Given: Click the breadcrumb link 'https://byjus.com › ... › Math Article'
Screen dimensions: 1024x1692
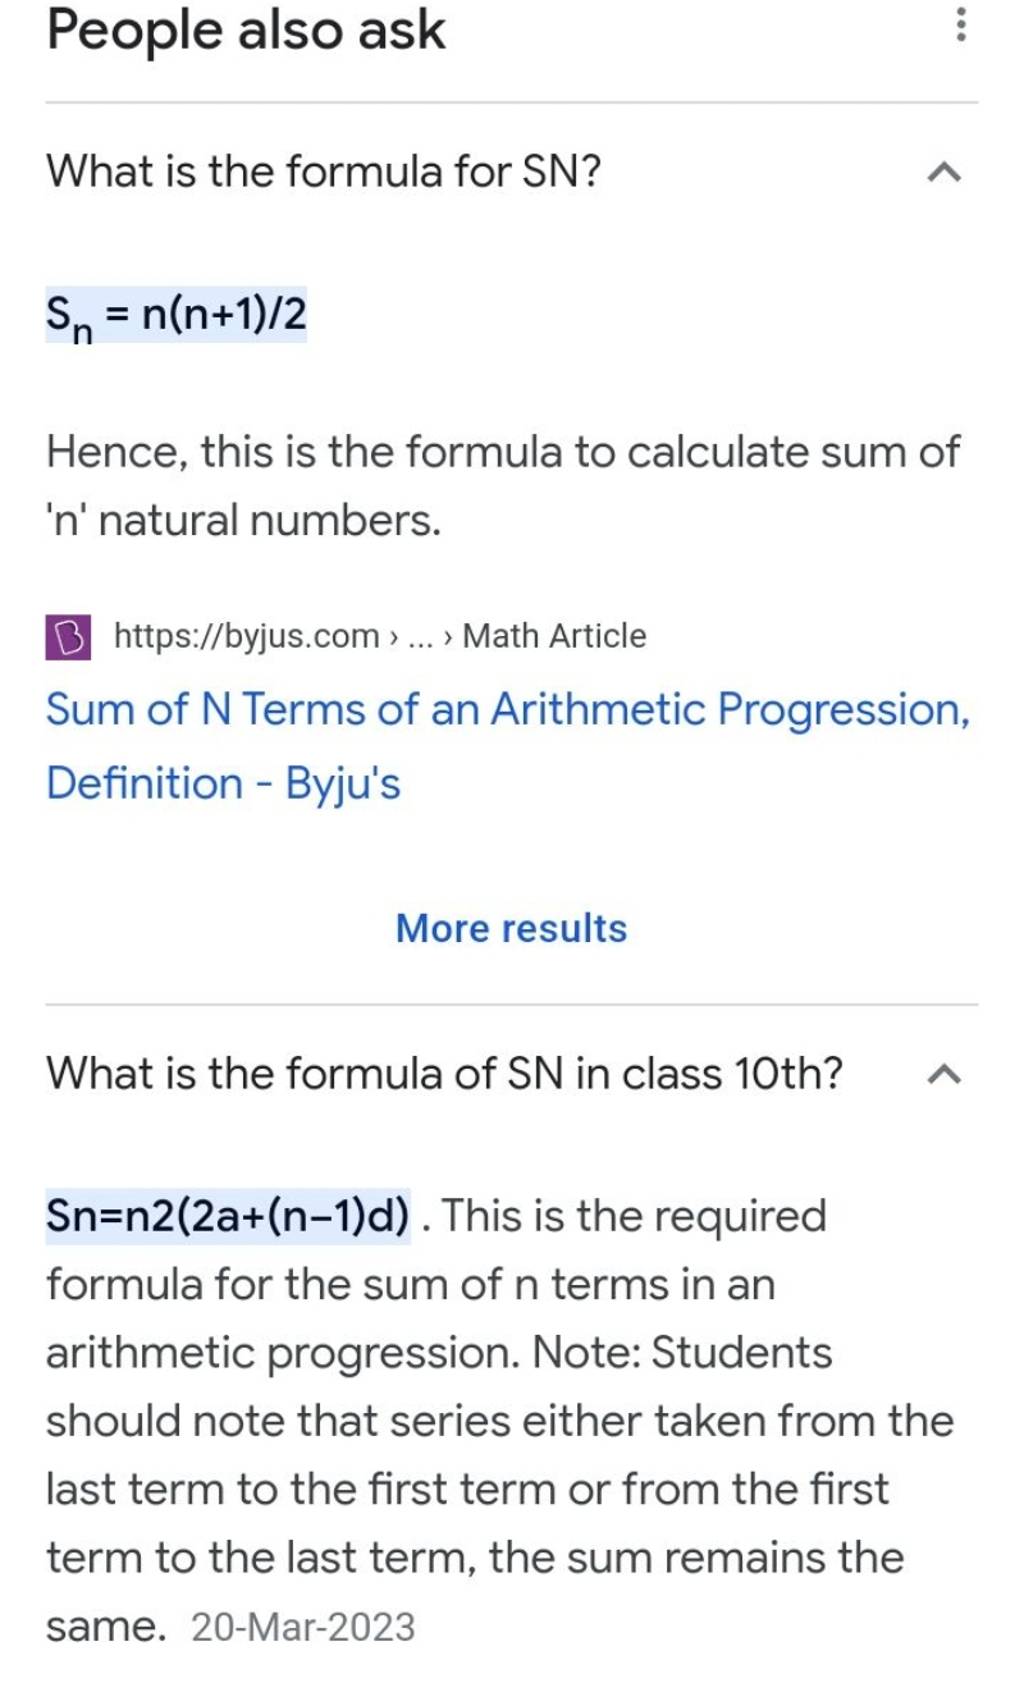Looking at the screenshot, I should tap(378, 636).
